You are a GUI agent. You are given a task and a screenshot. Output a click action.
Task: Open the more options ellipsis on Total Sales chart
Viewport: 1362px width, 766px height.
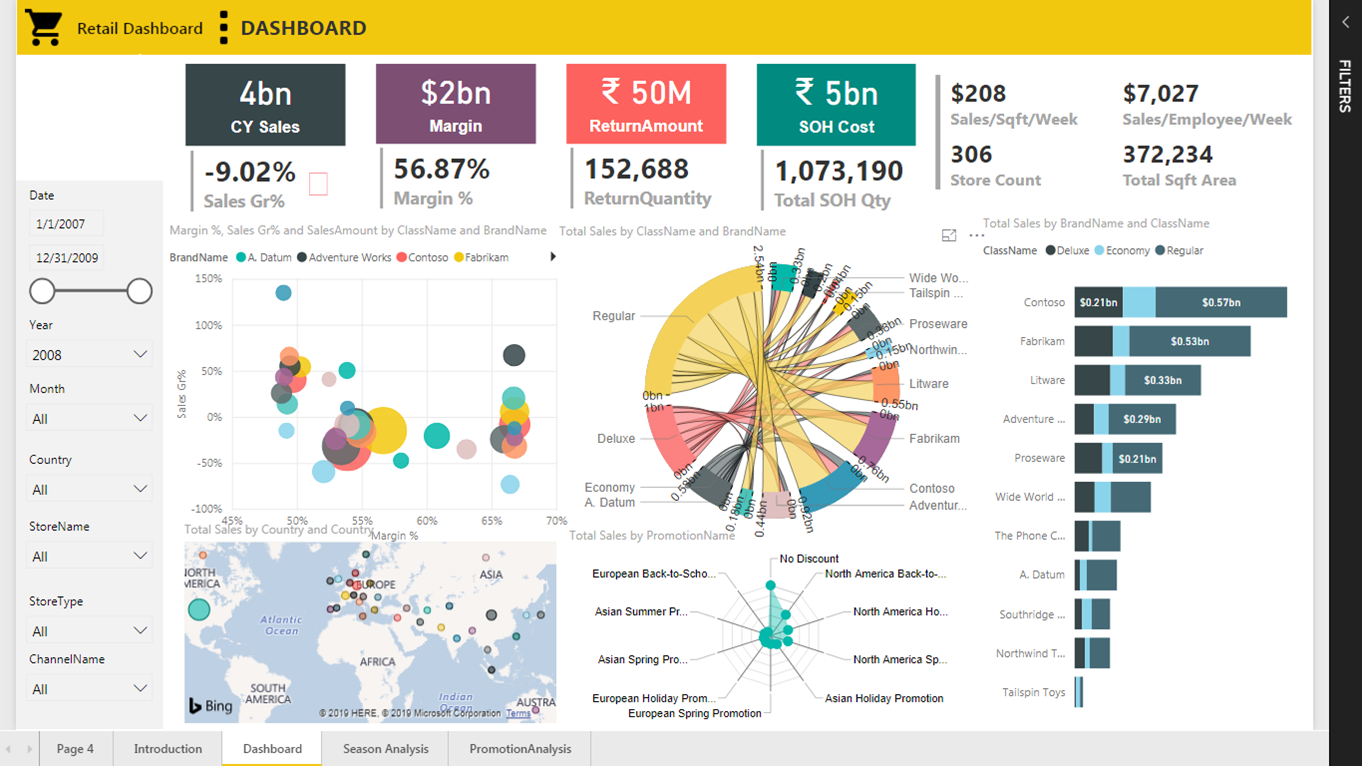tap(977, 235)
